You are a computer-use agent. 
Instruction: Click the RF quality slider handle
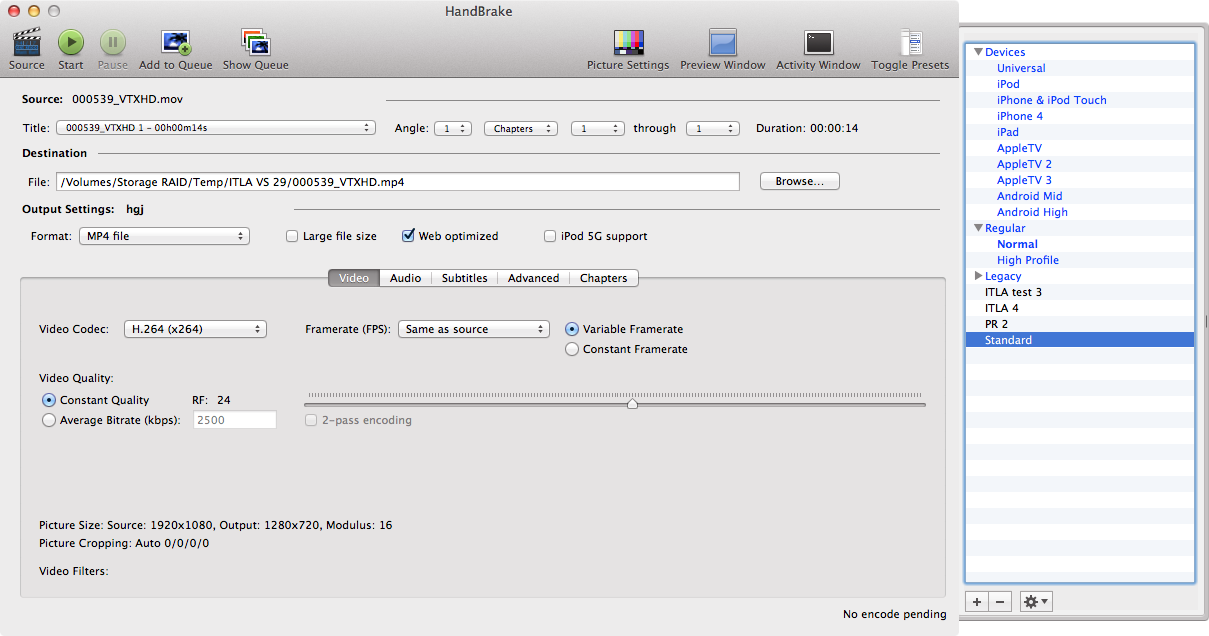(x=632, y=404)
